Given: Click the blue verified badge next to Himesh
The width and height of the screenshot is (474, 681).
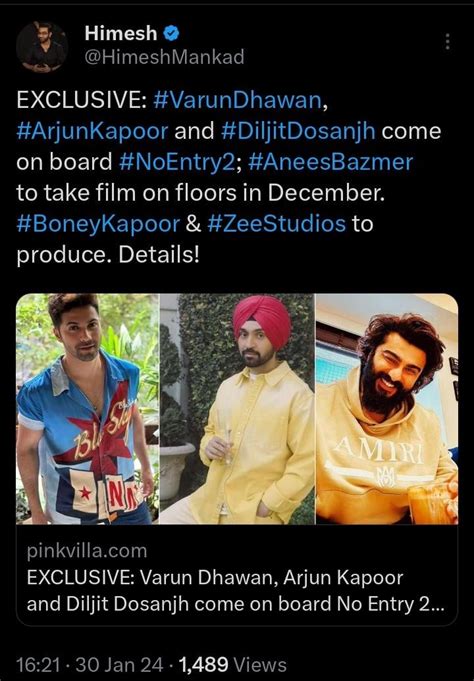Looking at the screenshot, I should [171, 33].
